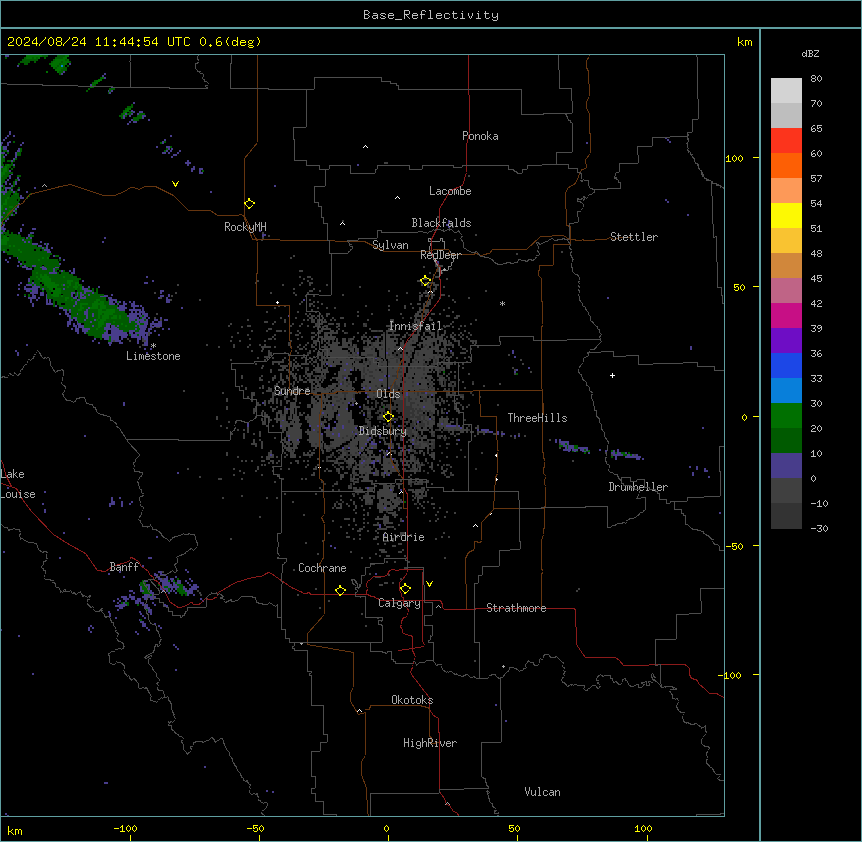Viewport: 862px width, 842px height.
Task: Click the white asterisk marker east of Innisfail
Action: coord(502,303)
